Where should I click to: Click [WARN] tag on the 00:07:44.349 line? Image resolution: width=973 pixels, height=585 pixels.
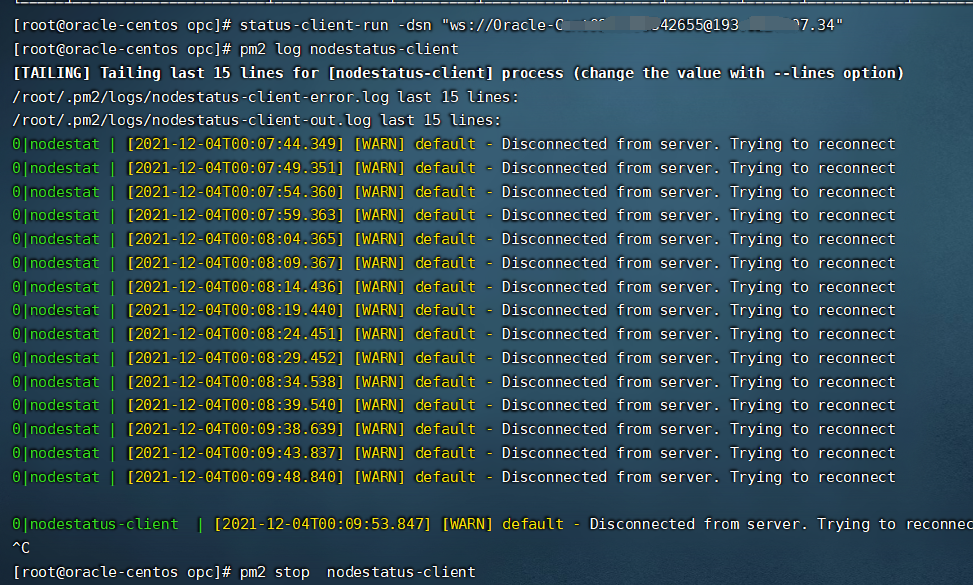(x=379, y=144)
